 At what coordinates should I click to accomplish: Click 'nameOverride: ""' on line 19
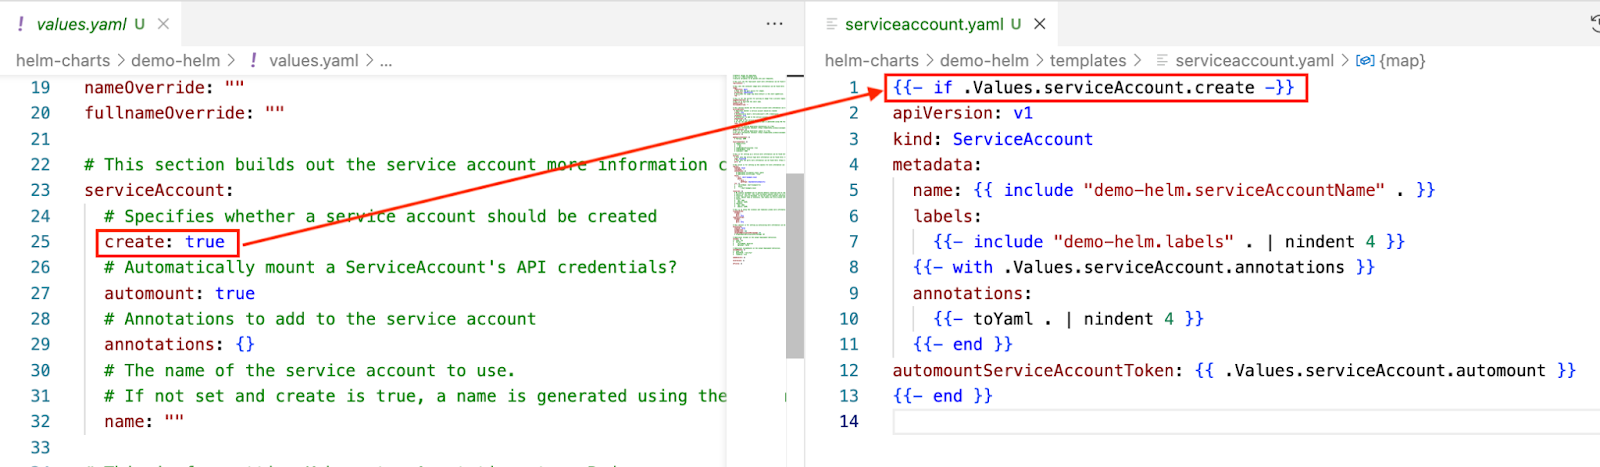coord(164,88)
